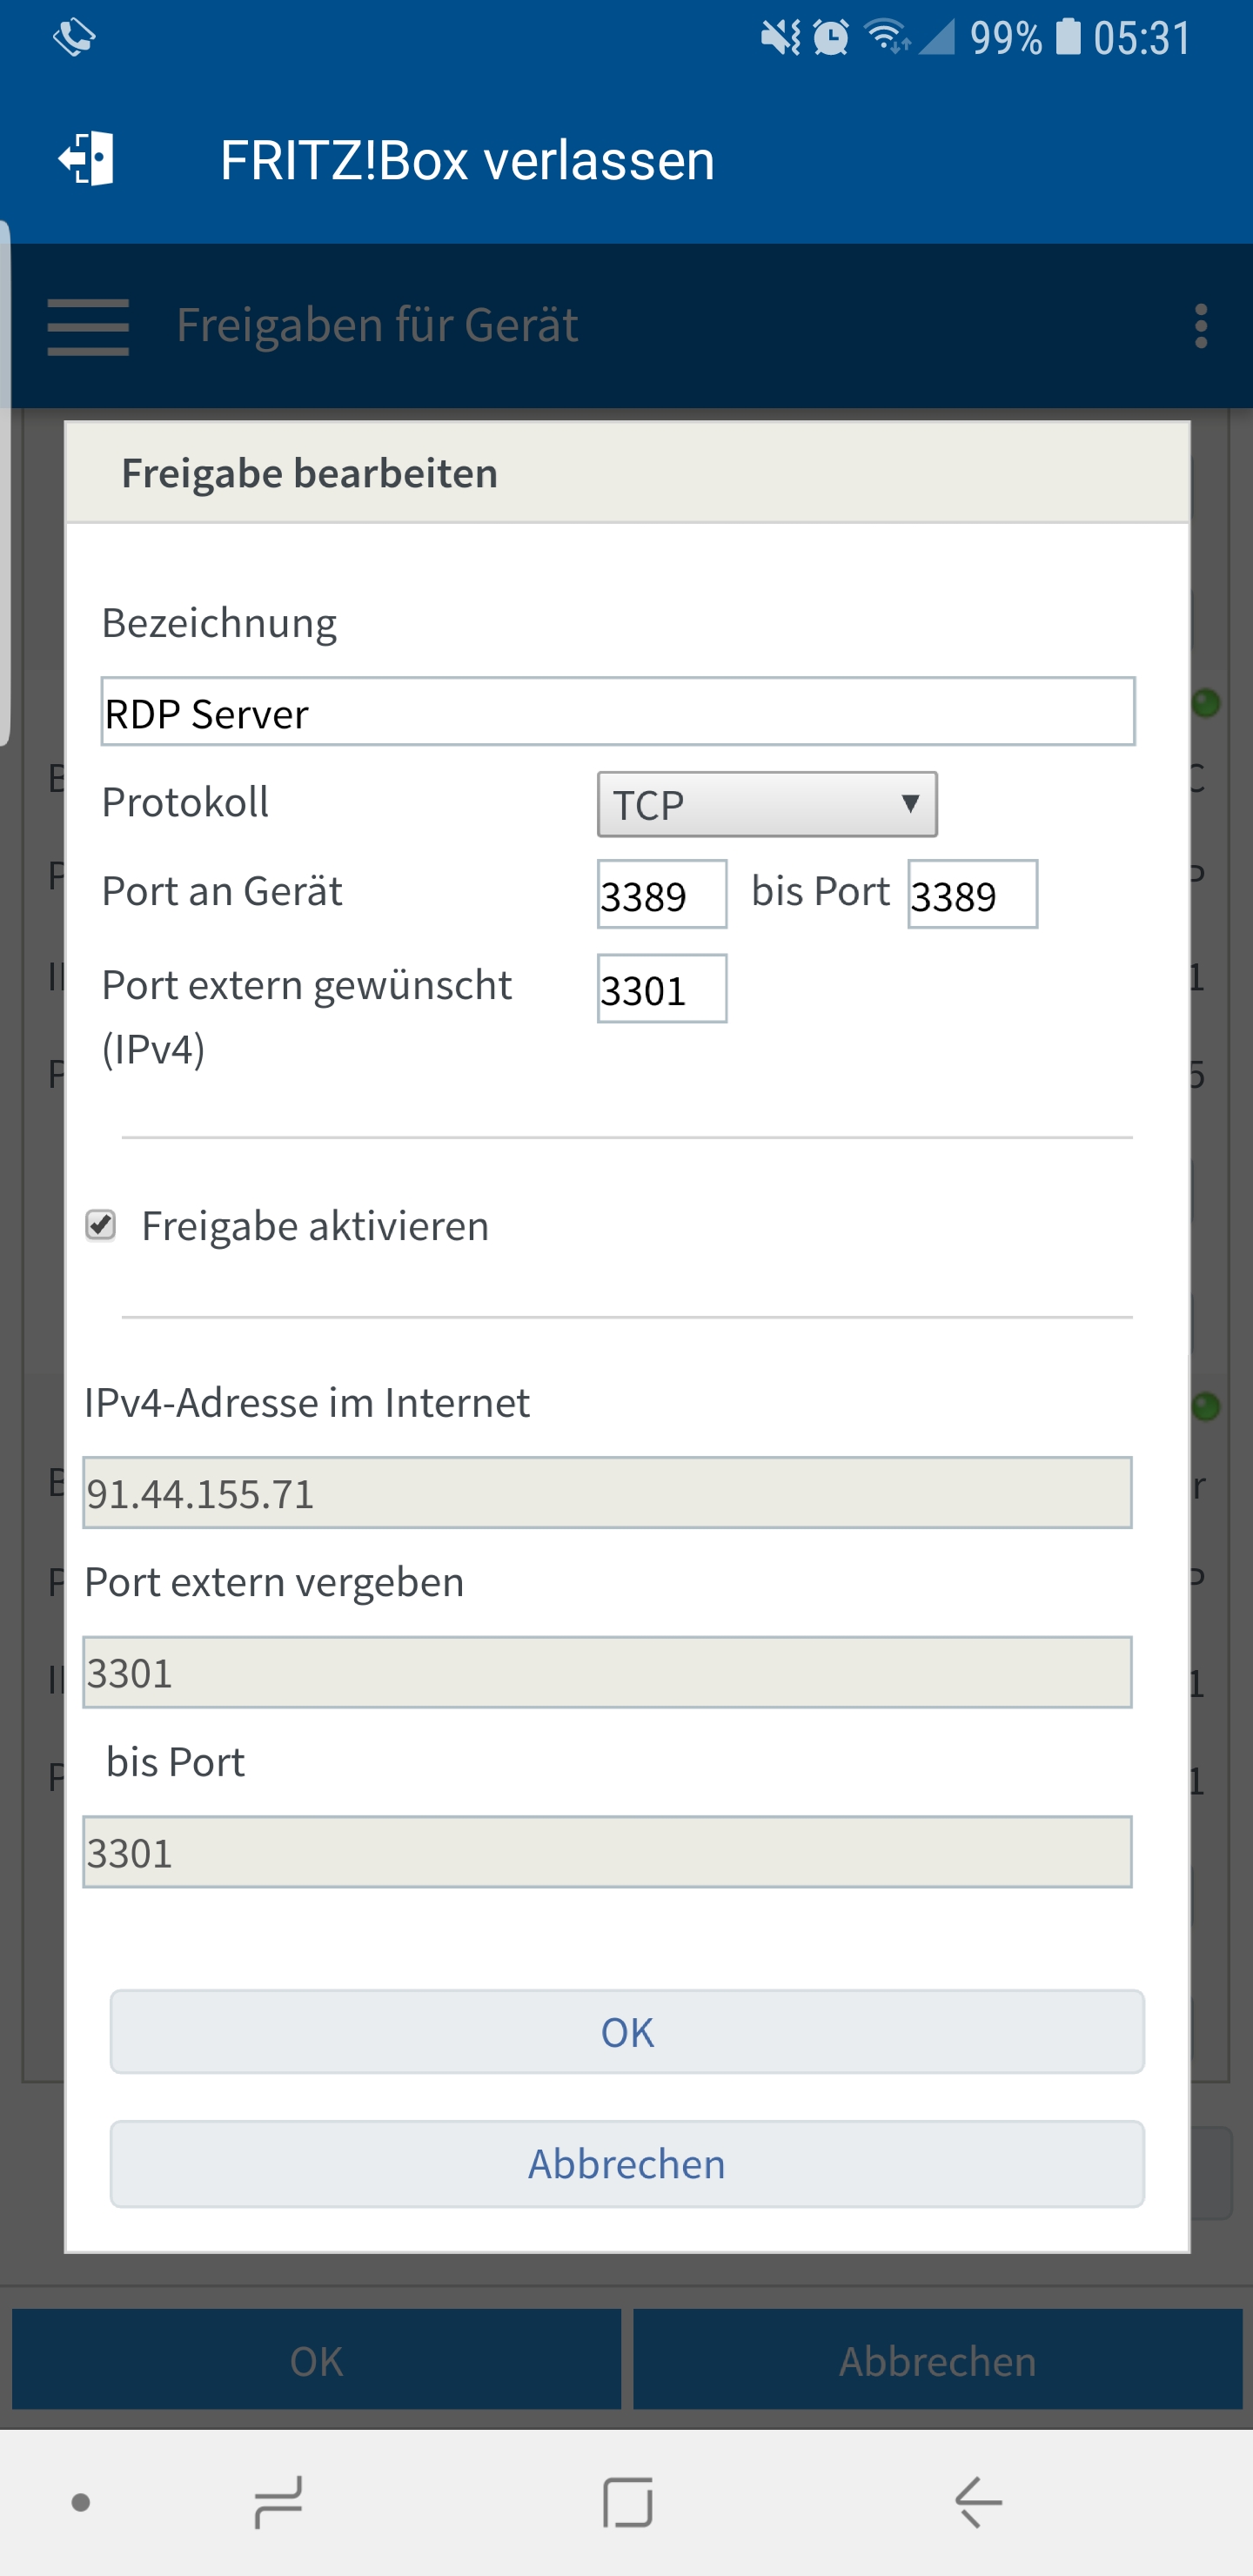Image resolution: width=1253 pixels, height=2576 pixels.
Task: Click the disabled bis Port field 3301
Action: click(x=607, y=1852)
